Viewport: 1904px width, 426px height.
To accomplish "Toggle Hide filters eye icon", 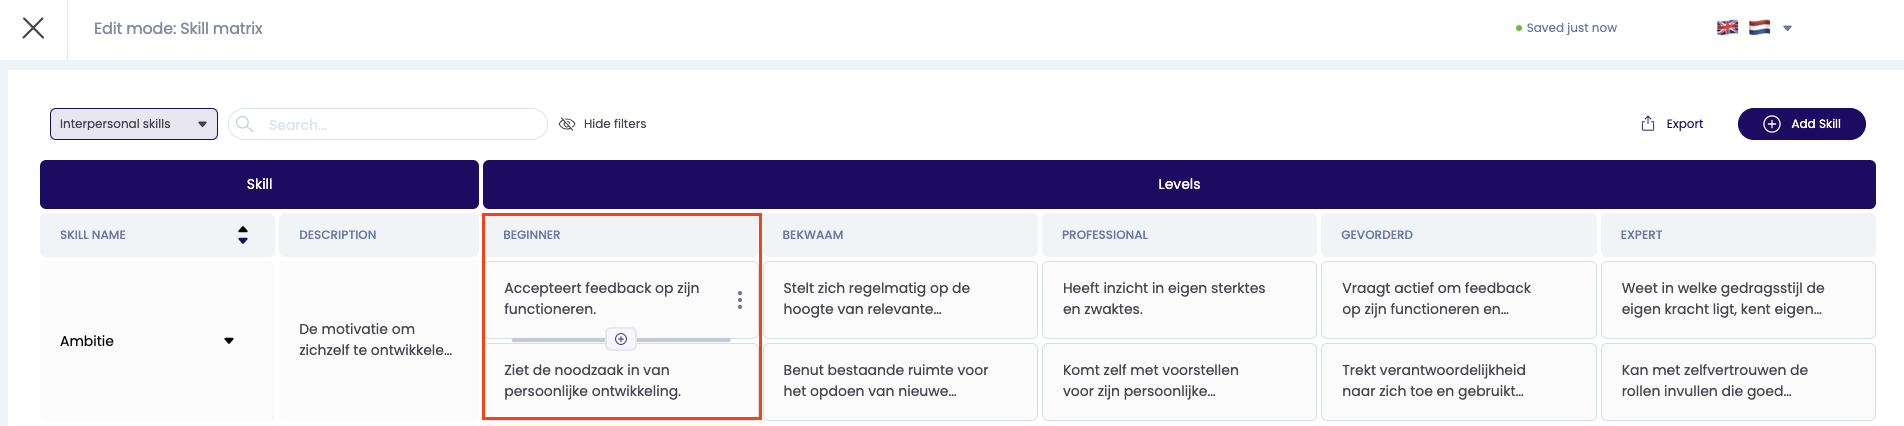I will (x=567, y=124).
